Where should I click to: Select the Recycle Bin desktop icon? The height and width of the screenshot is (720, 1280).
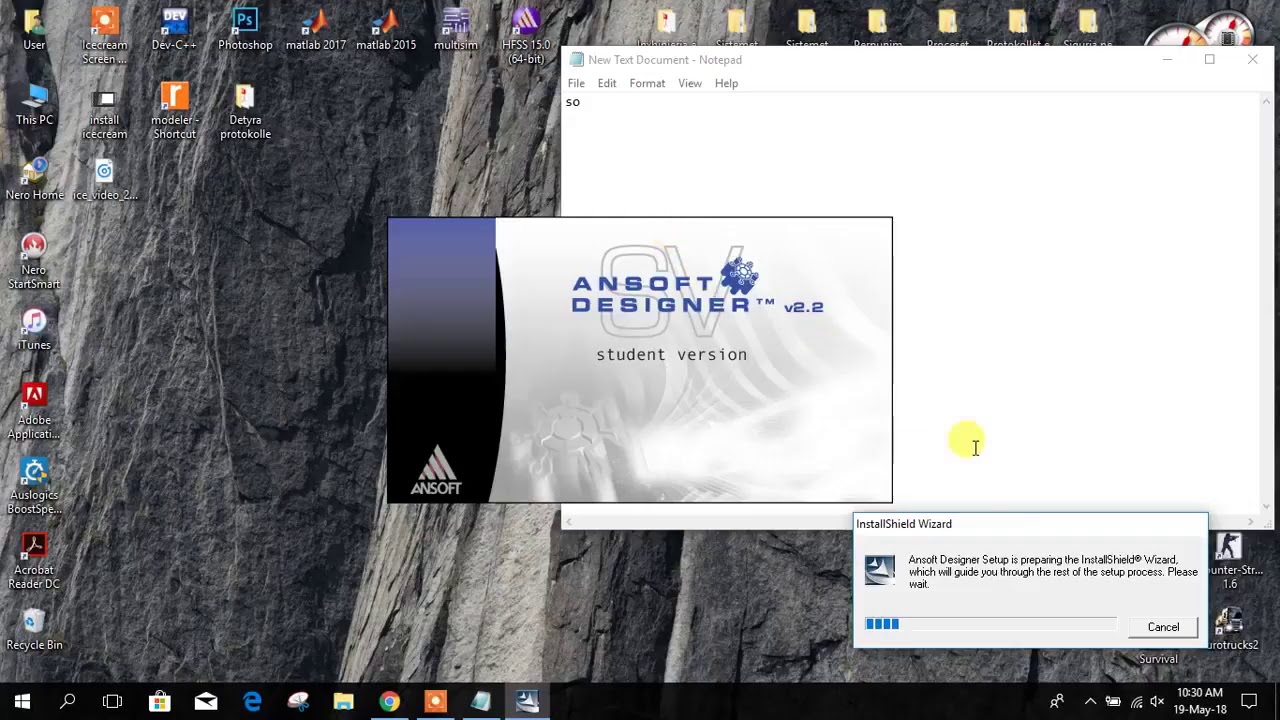34,630
